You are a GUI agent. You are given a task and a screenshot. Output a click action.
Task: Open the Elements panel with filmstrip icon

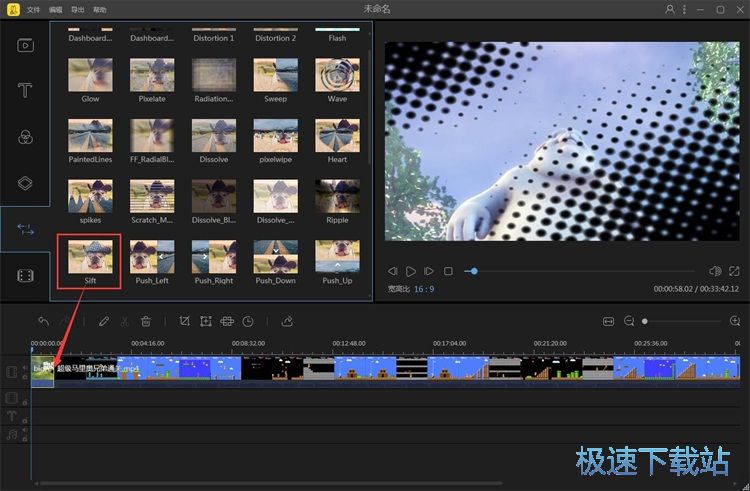(x=25, y=276)
